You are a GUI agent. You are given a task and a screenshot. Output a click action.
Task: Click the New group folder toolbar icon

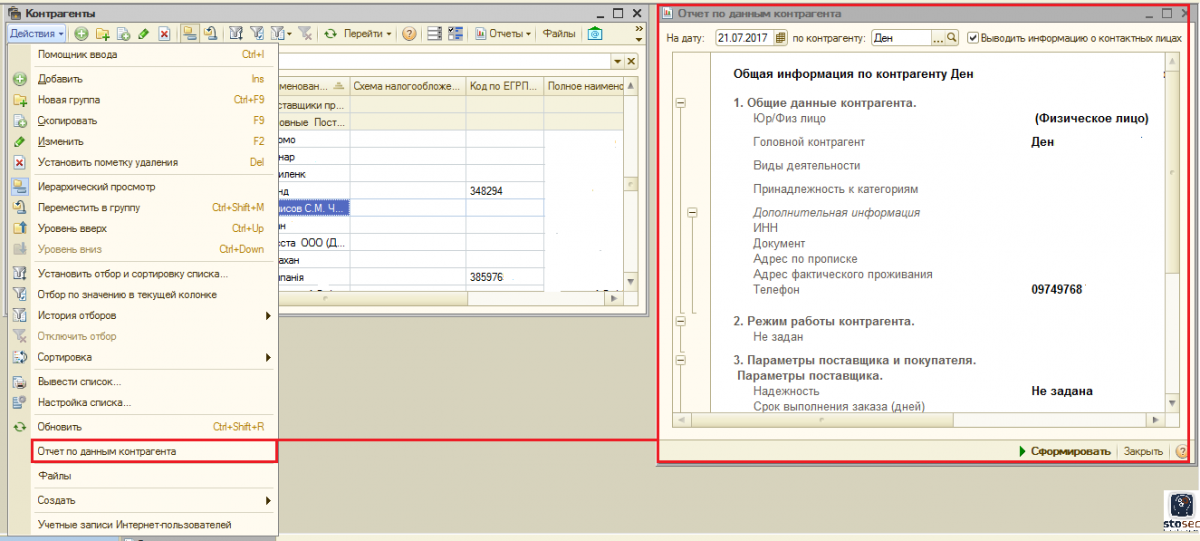click(x=103, y=34)
